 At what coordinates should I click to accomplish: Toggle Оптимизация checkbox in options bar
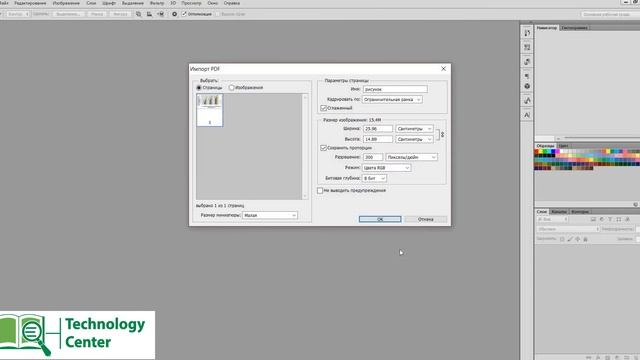click(184, 14)
